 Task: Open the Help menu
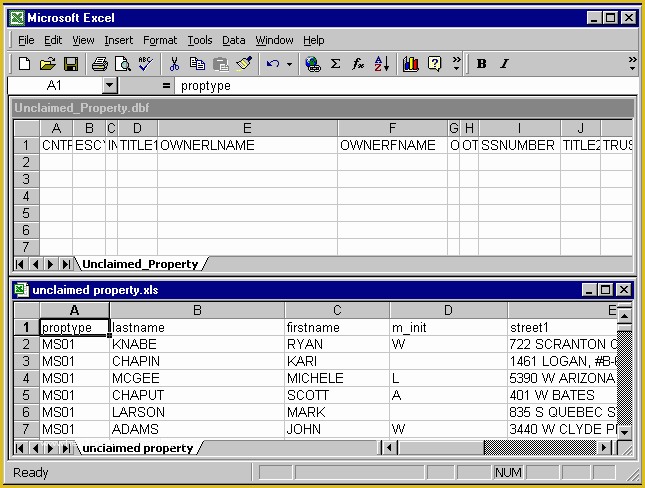pyautogui.click(x=314, y=40)
